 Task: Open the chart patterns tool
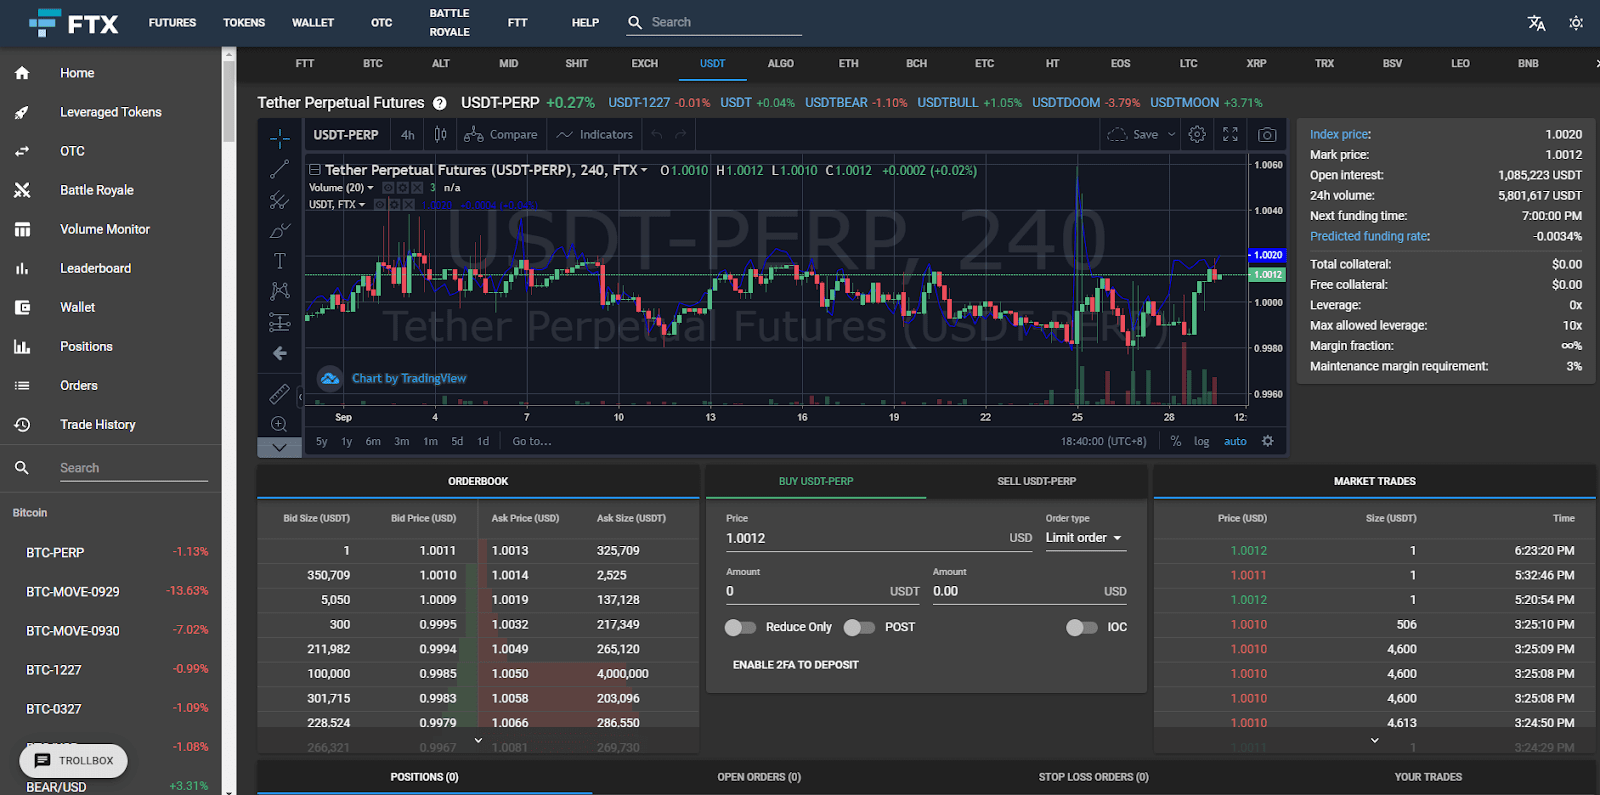(x=280, y=291)
